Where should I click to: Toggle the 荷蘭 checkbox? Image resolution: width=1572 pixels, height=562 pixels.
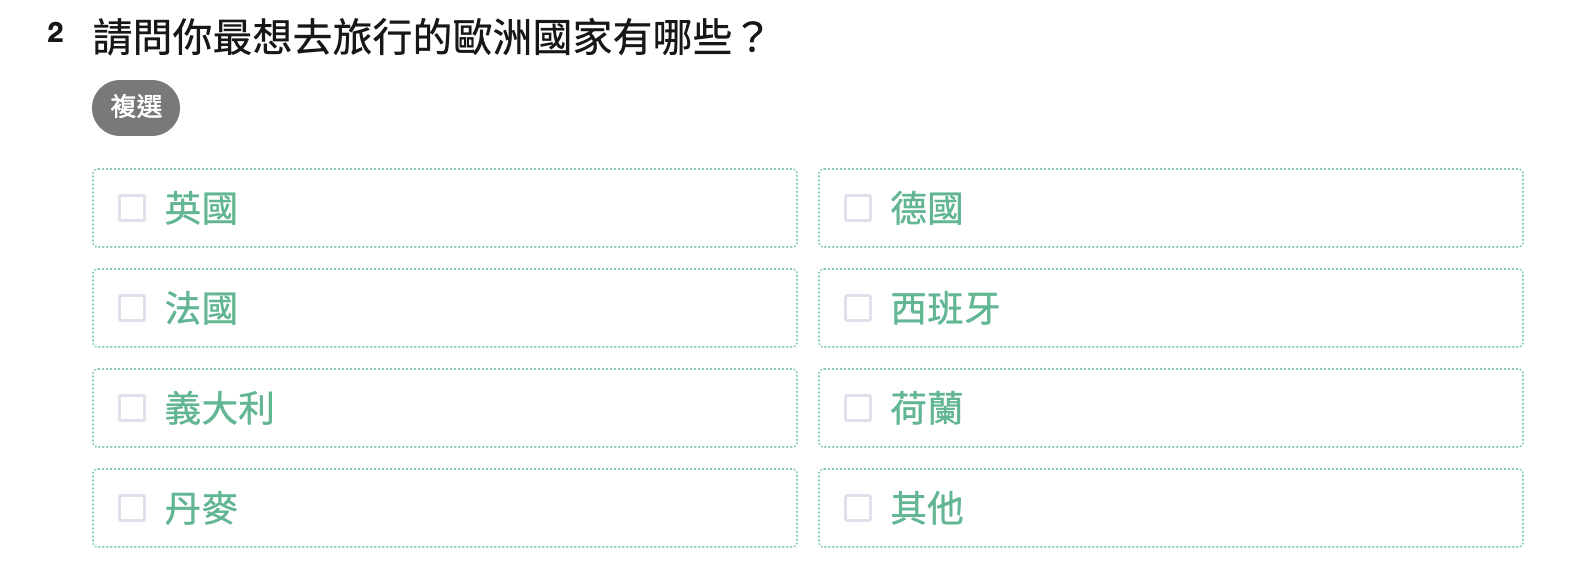[x=858, y=408]
